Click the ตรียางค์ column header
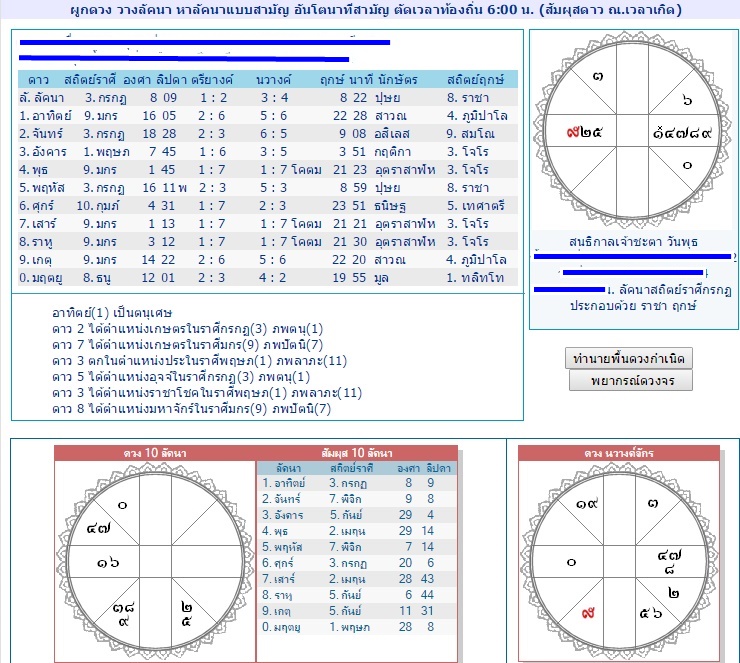This screenshot has width=740, height=663. [x=212, y=80]
